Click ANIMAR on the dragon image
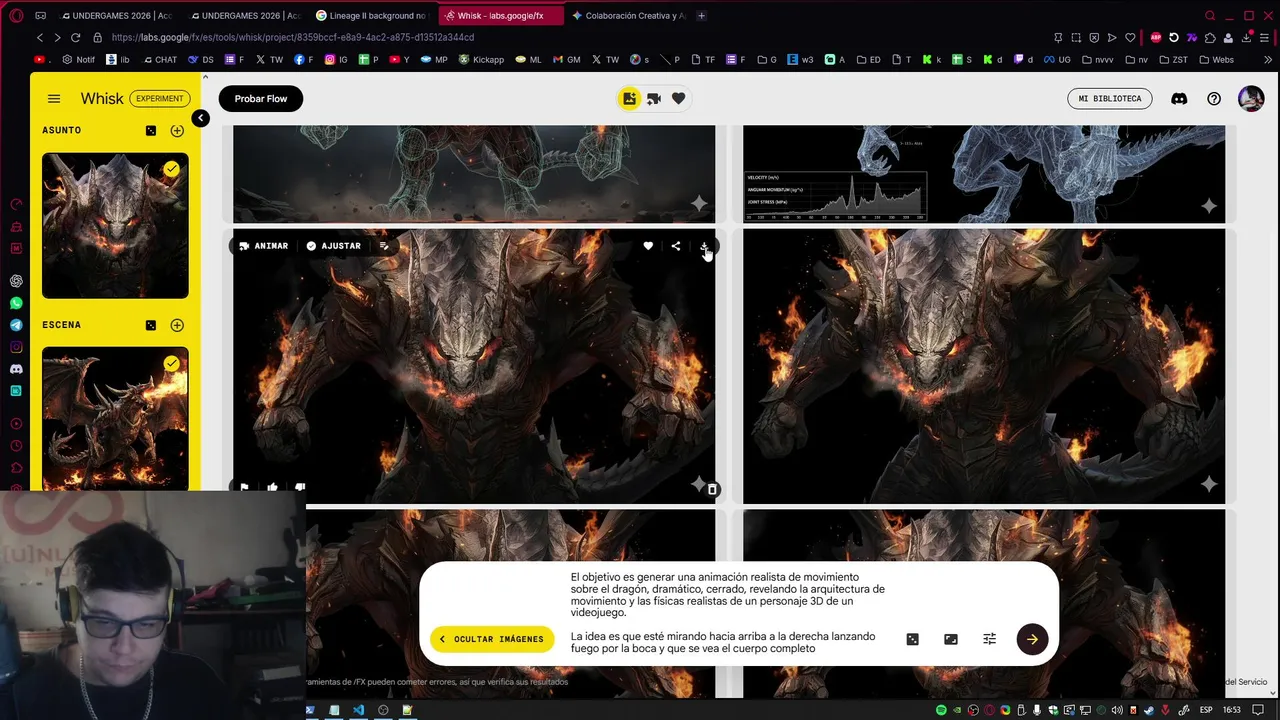Image resolution: width=1280 pixels, height=720 pixels. (264, 246)
